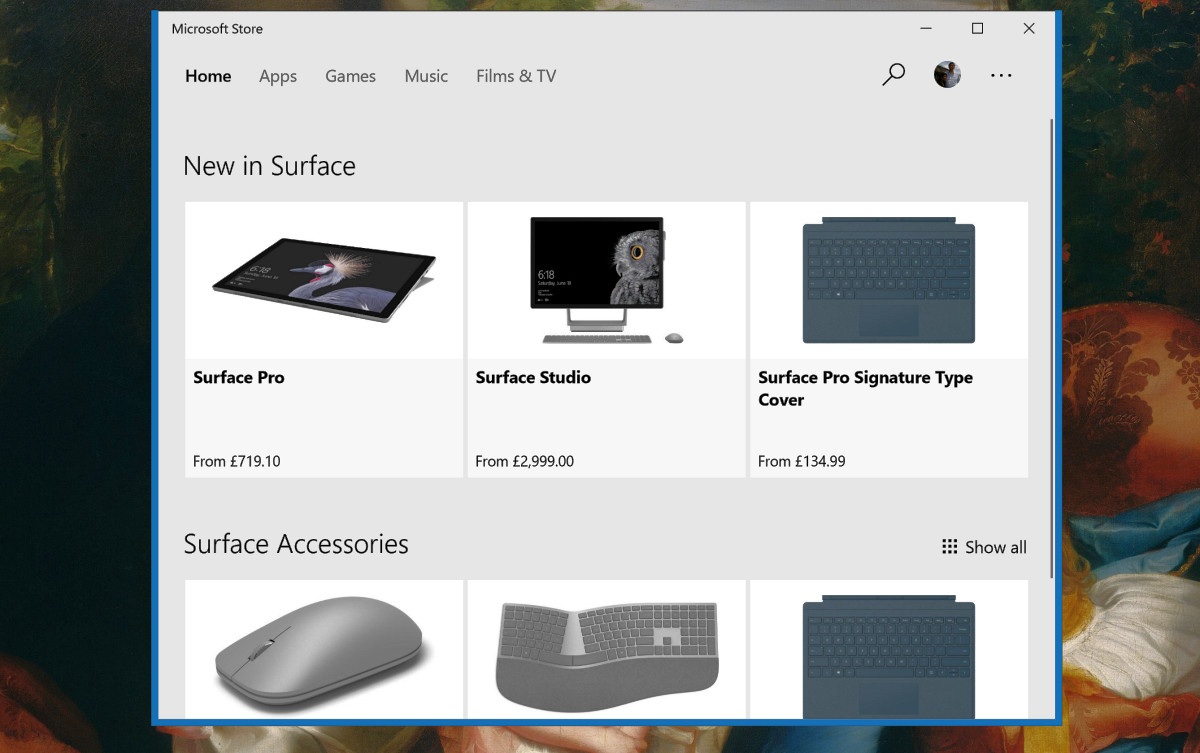Select the Films & TV tab
1200x753 pixels.
pyautogui.click(x=516, y=76)
